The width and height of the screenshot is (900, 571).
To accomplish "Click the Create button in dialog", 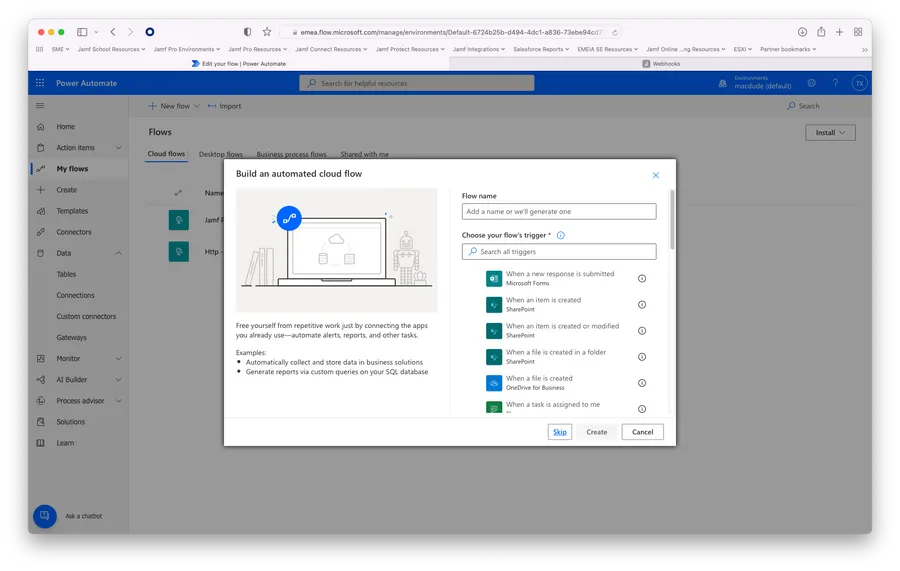I will click(596, 432).
